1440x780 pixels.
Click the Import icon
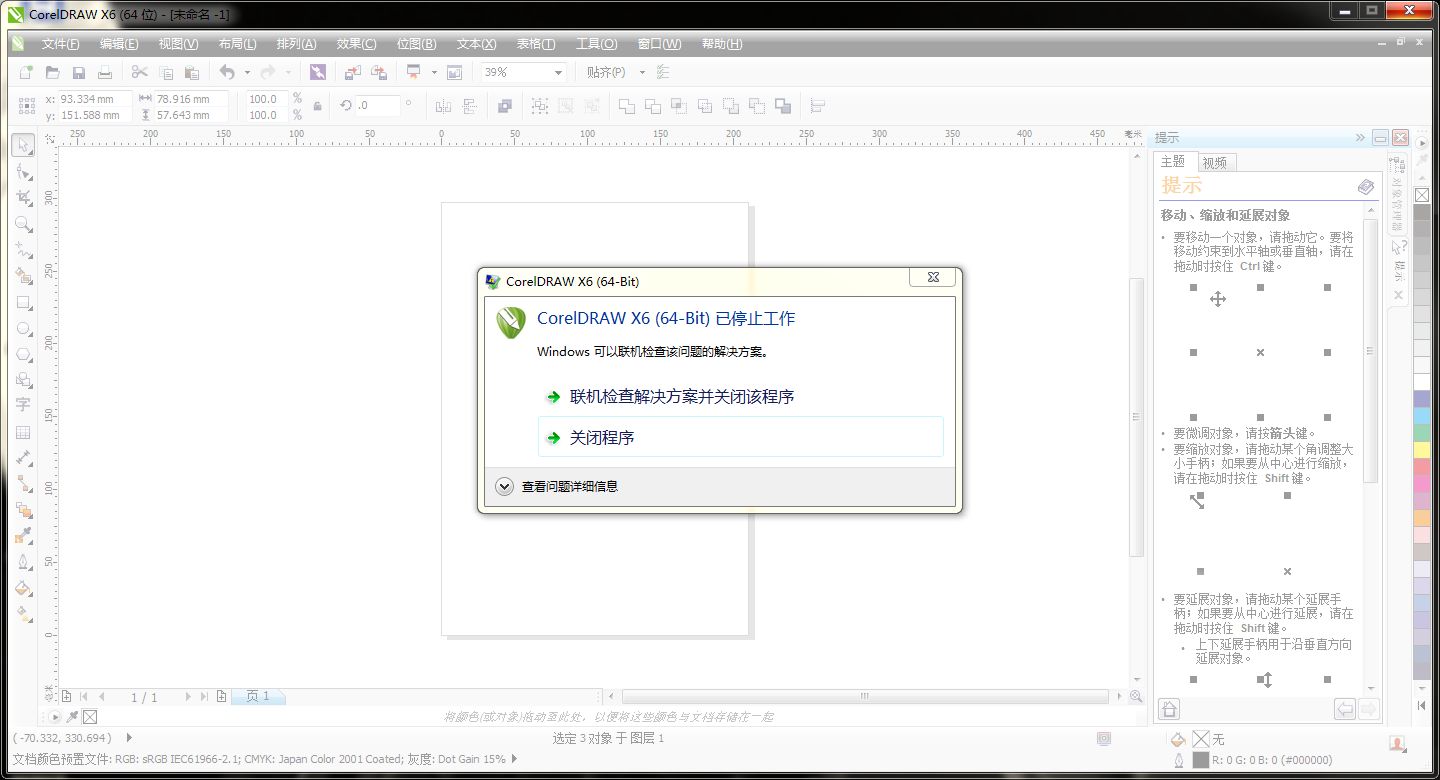tap(352, 72)
